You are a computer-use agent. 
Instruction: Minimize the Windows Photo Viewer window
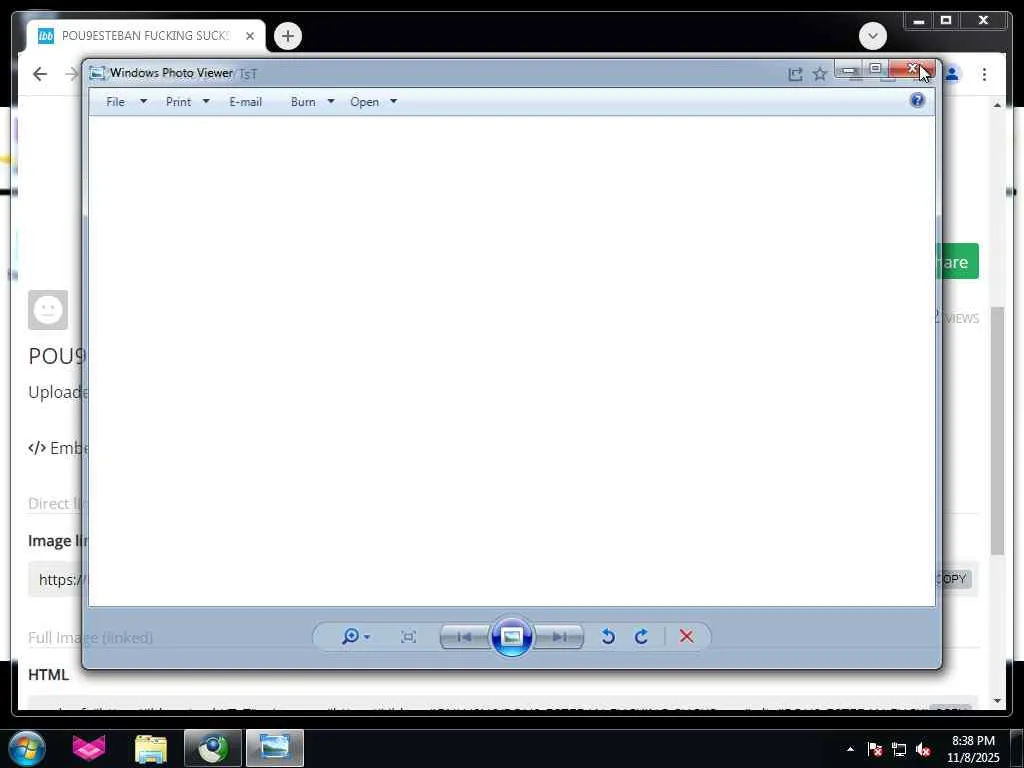tap(849, 69)
